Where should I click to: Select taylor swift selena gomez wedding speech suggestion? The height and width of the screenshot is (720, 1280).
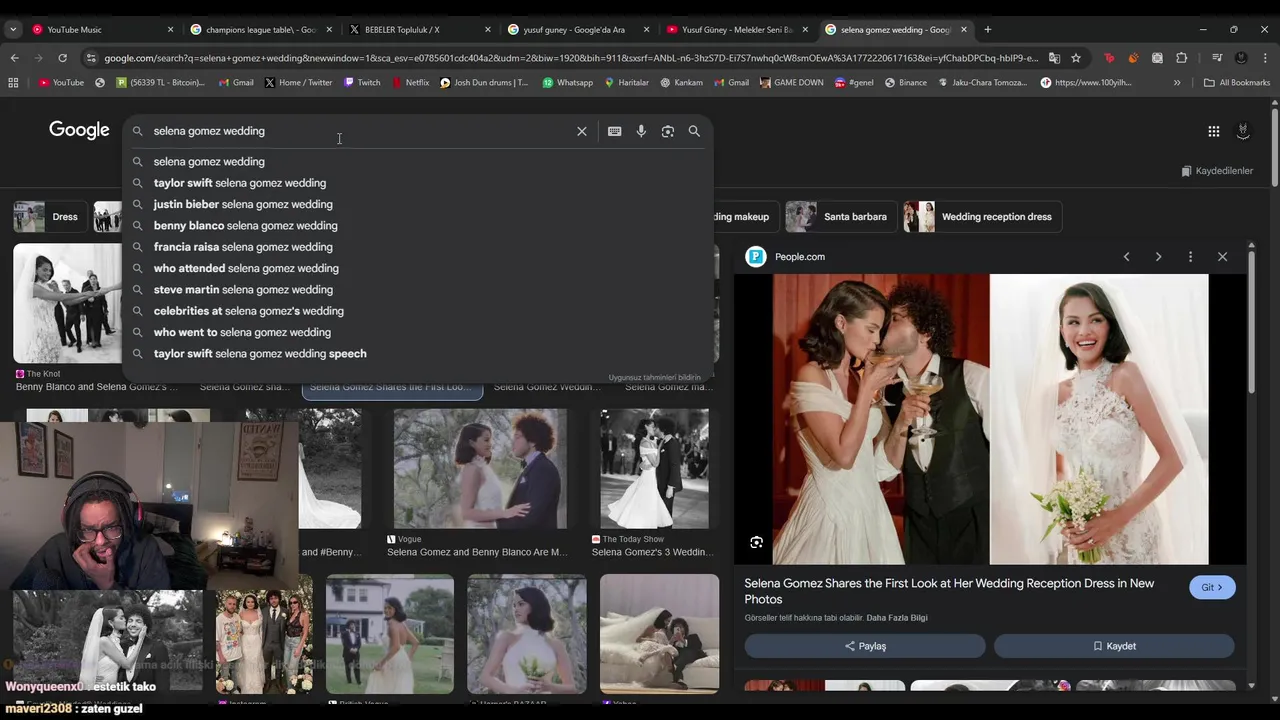tap(418, 354)
